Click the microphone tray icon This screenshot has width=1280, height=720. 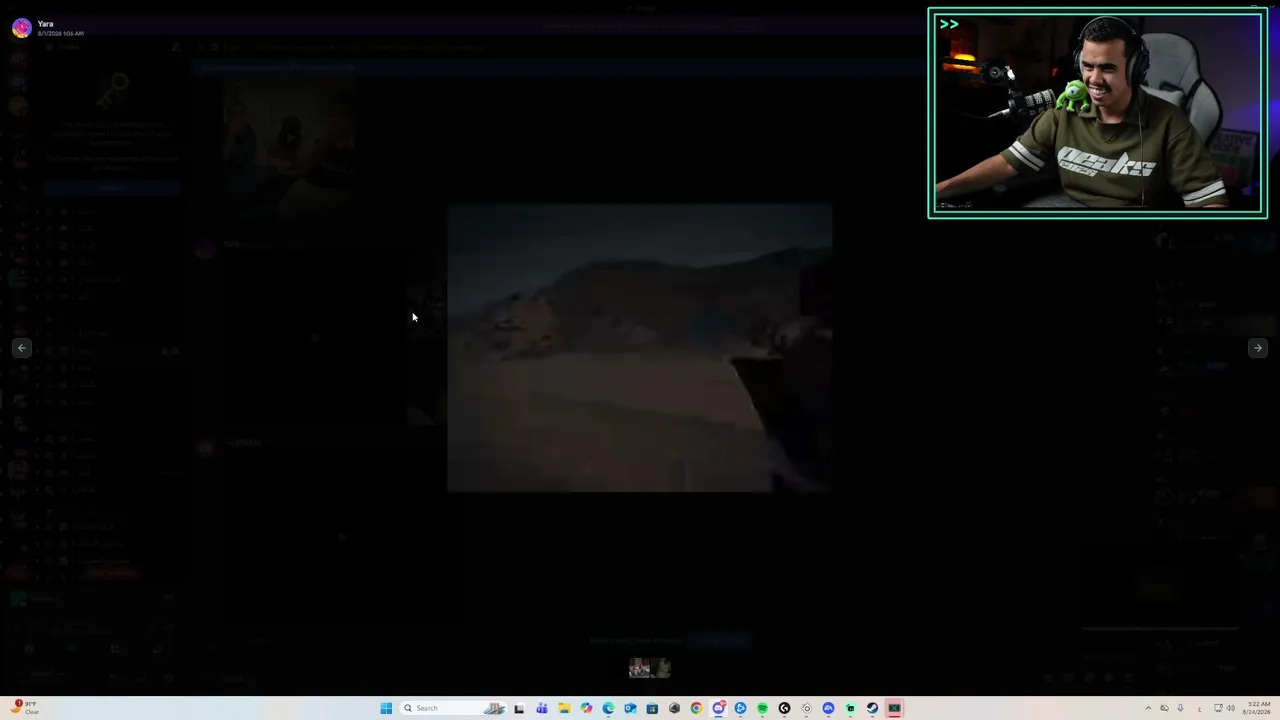tap(1180, 709)
